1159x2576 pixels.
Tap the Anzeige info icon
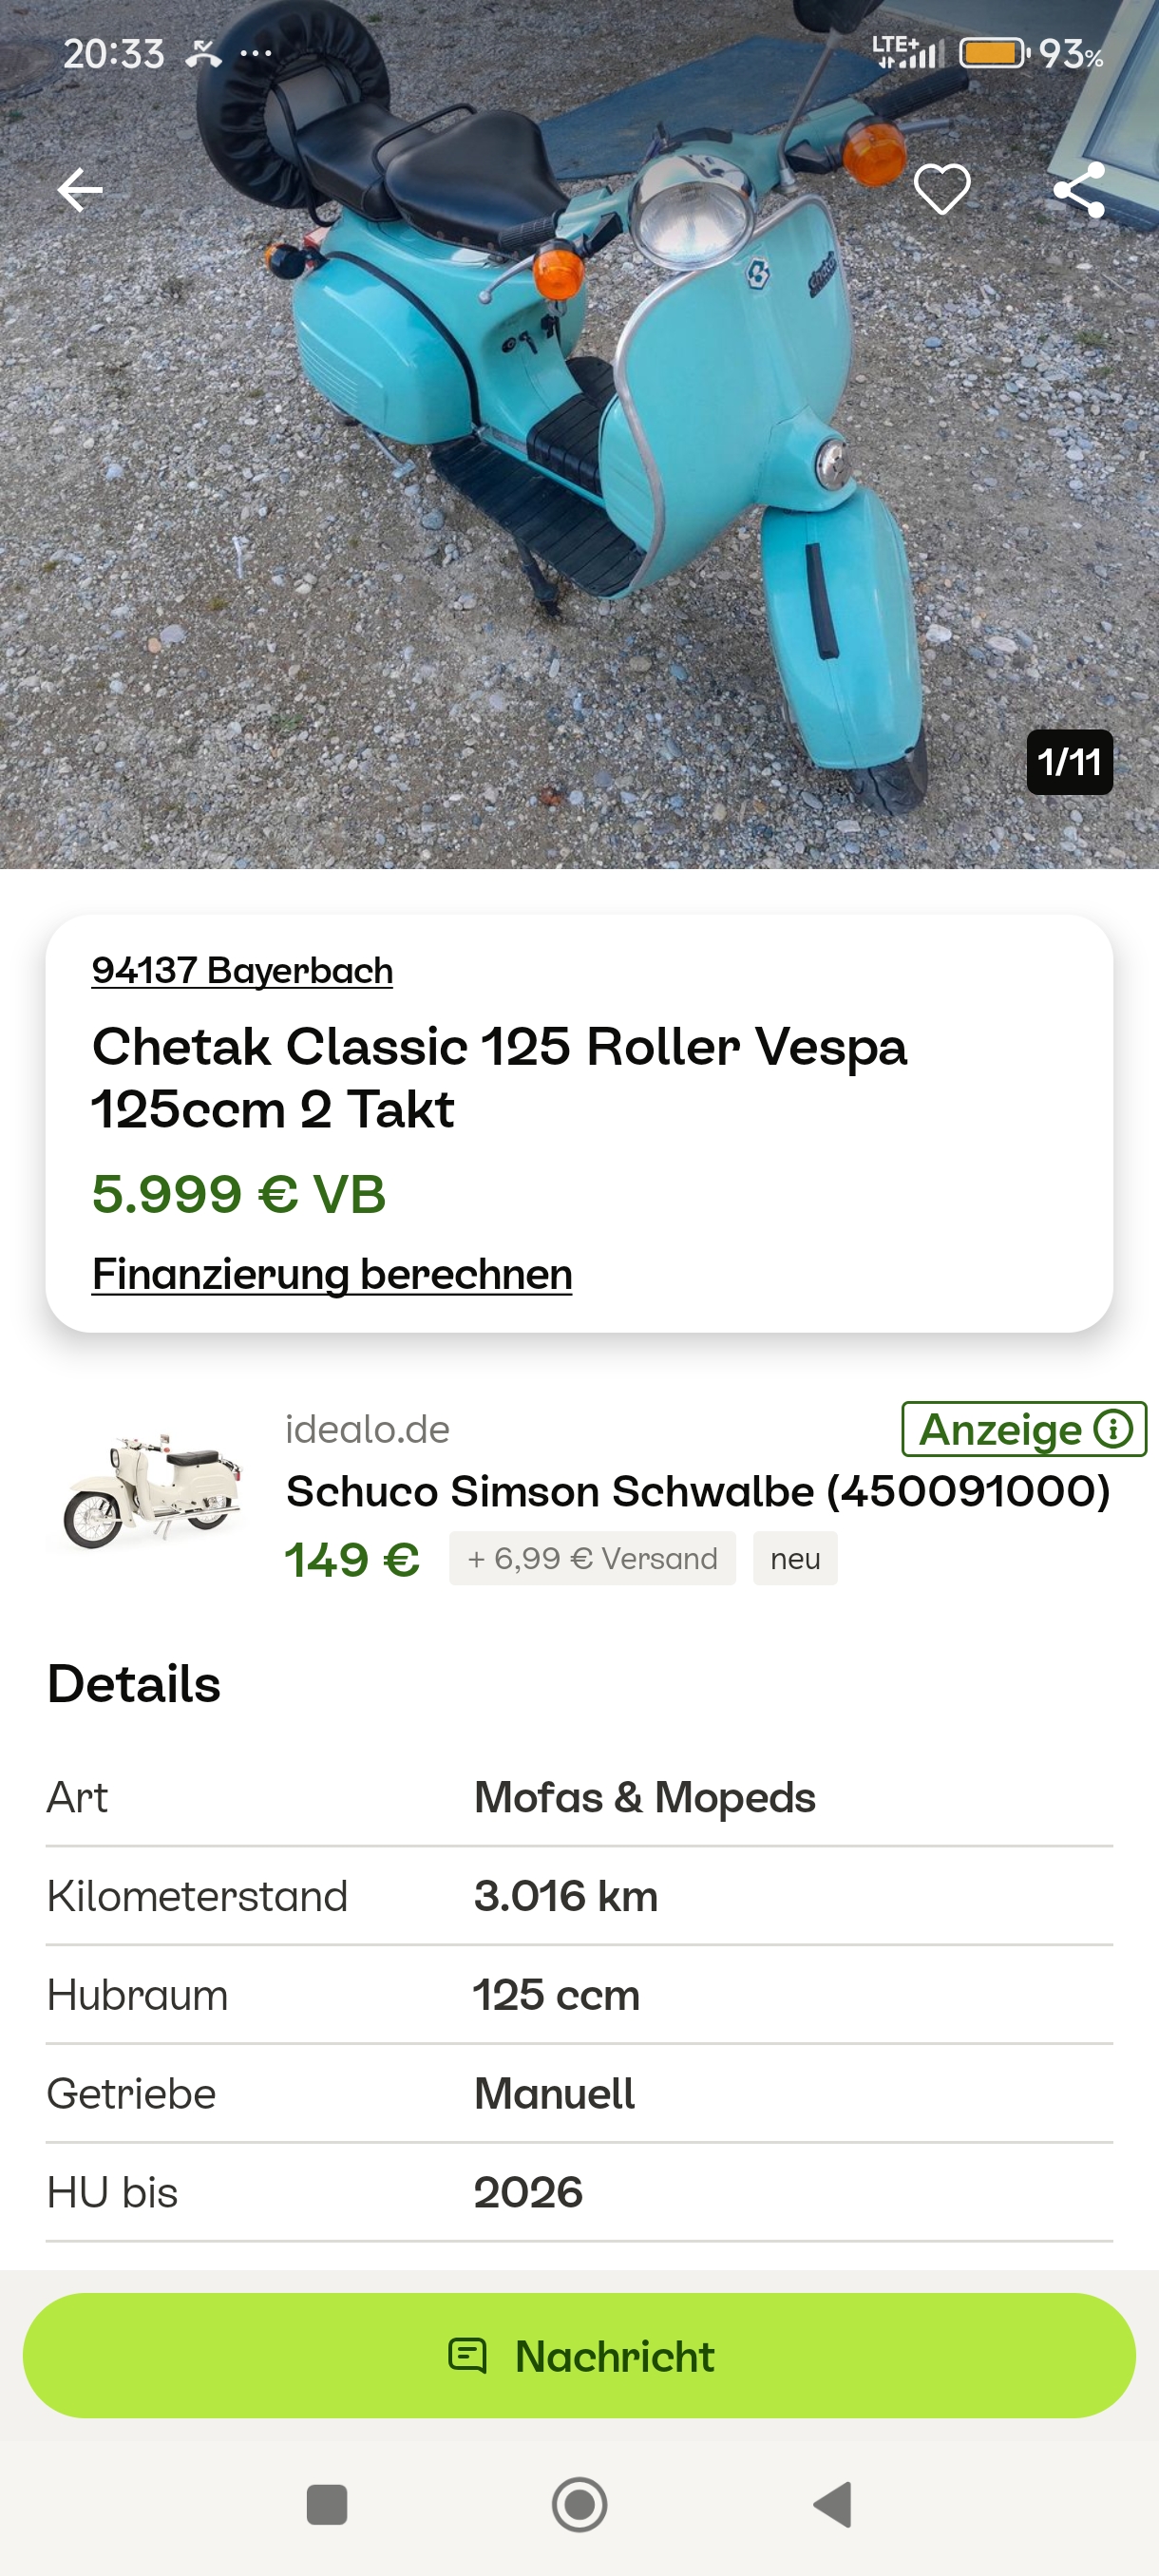click(1113, 1429)
